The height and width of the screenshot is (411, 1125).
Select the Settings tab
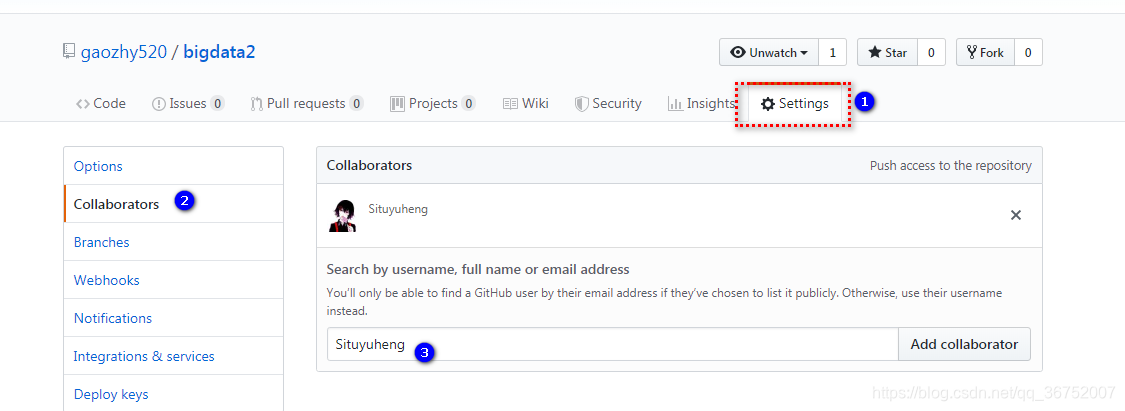794,103
